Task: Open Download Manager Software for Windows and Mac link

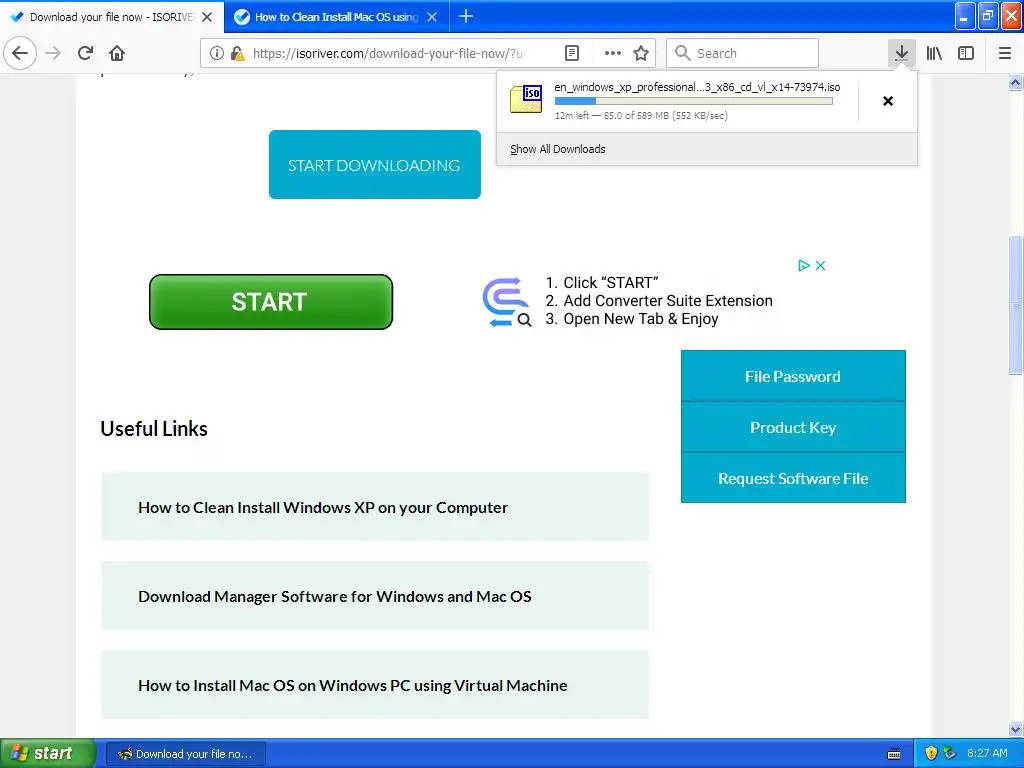Action: (x=334, y=596)
